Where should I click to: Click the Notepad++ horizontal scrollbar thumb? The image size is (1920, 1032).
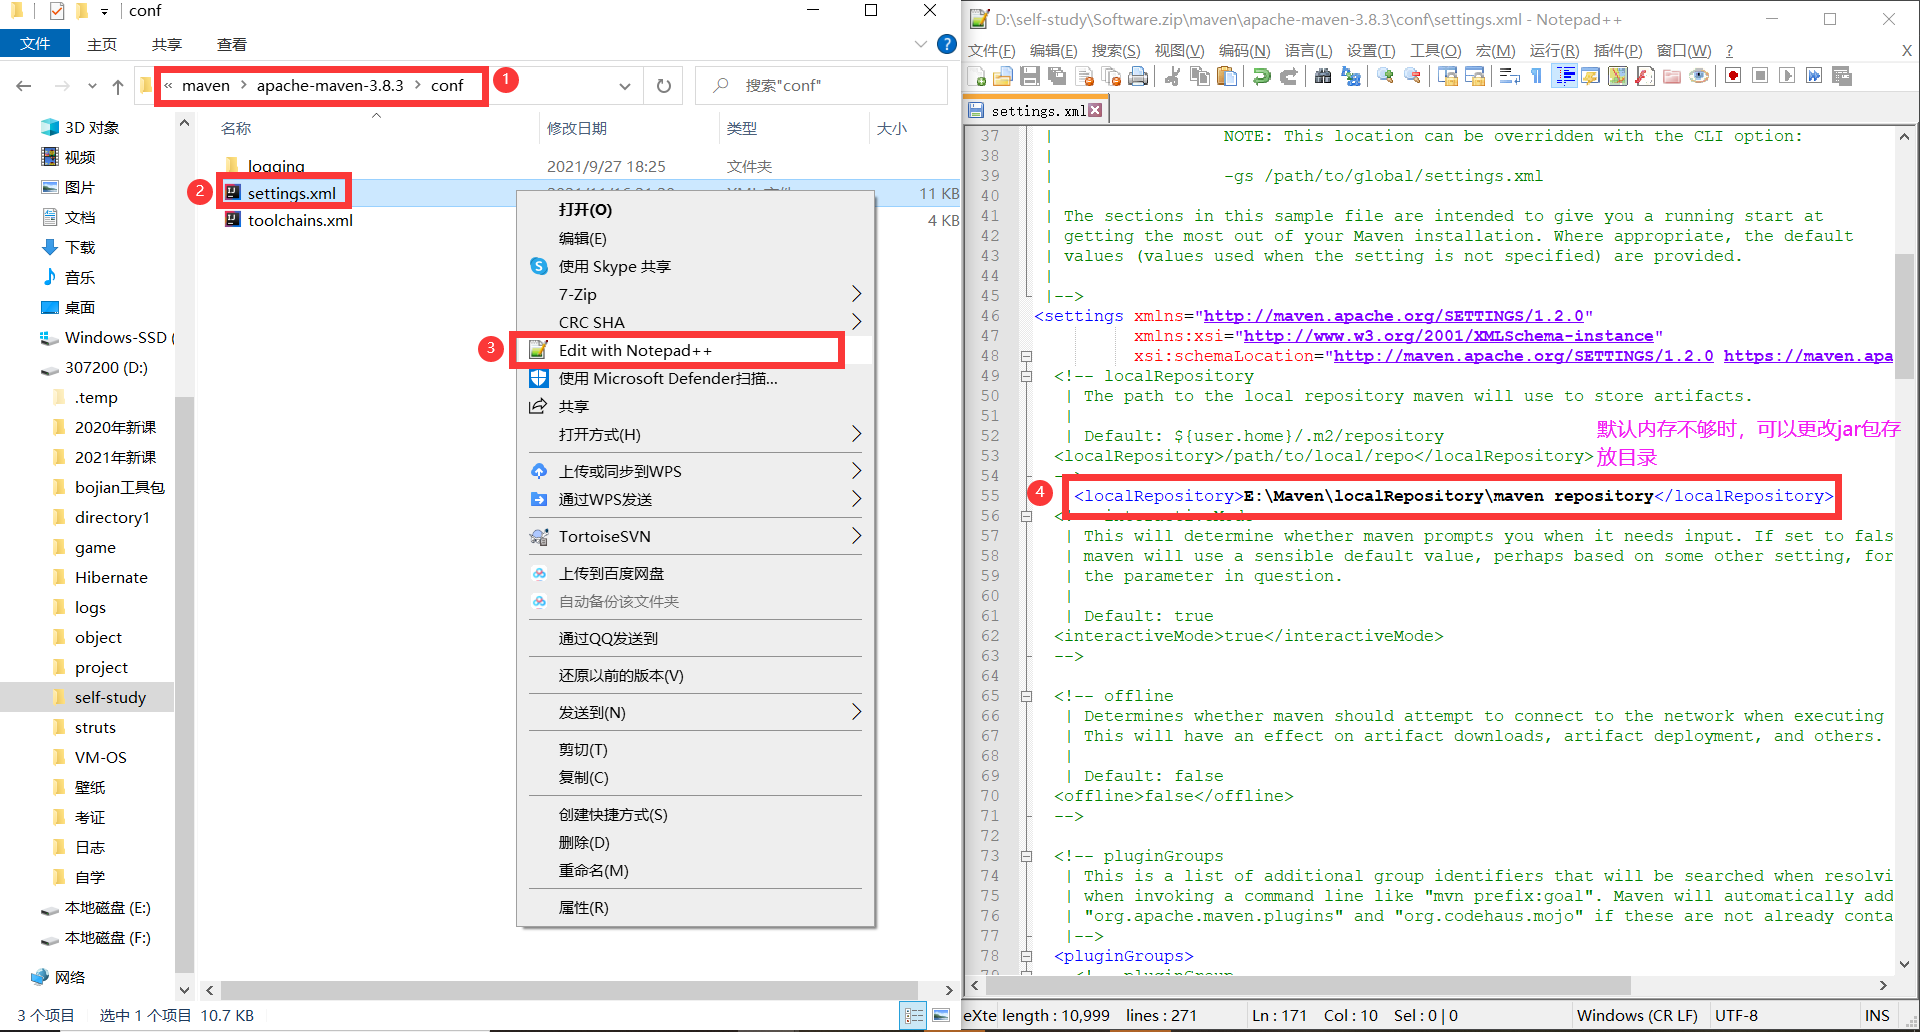click(x=1308, y=986)
